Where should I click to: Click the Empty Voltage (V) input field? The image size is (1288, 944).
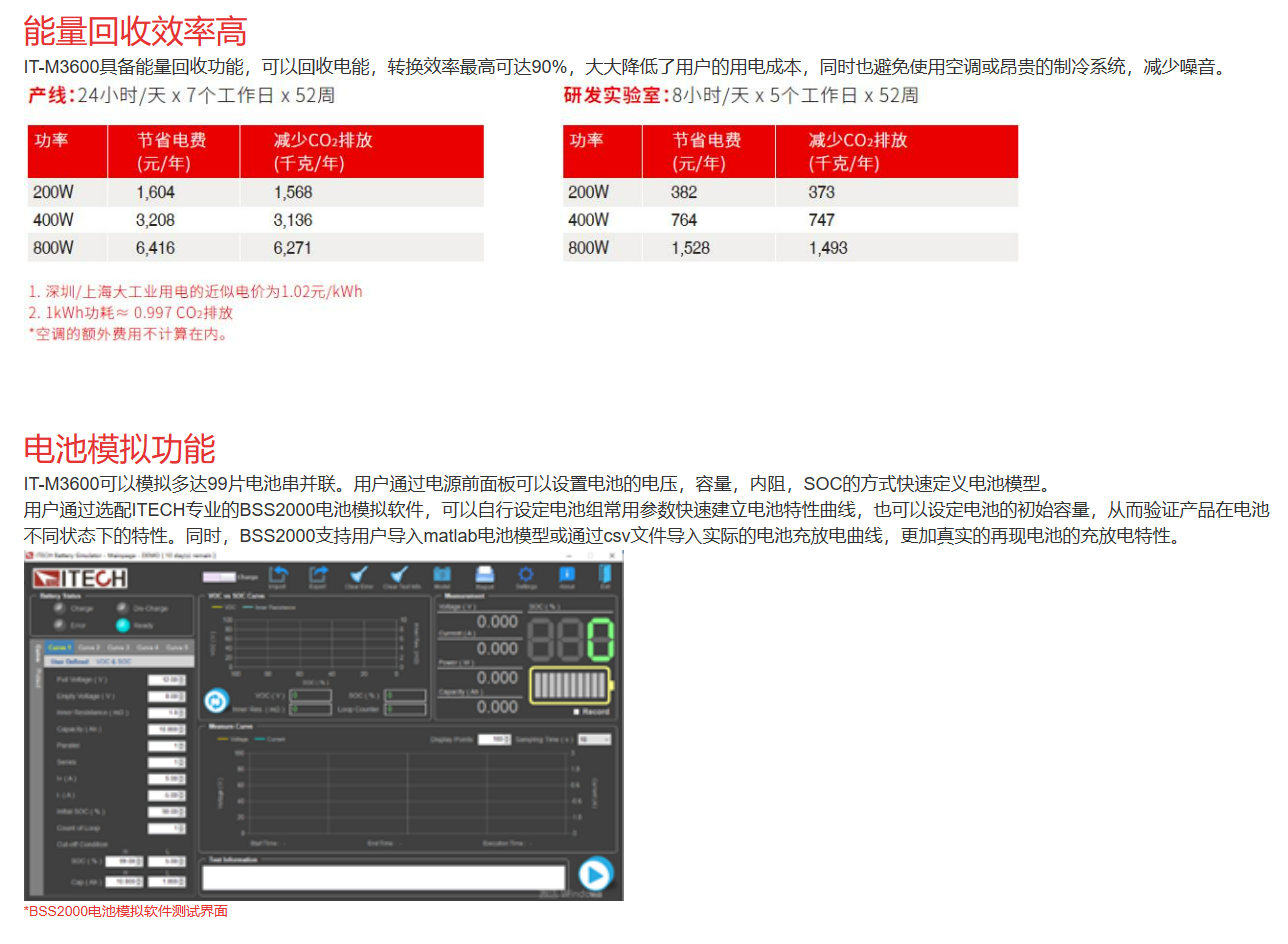(166, 696)
